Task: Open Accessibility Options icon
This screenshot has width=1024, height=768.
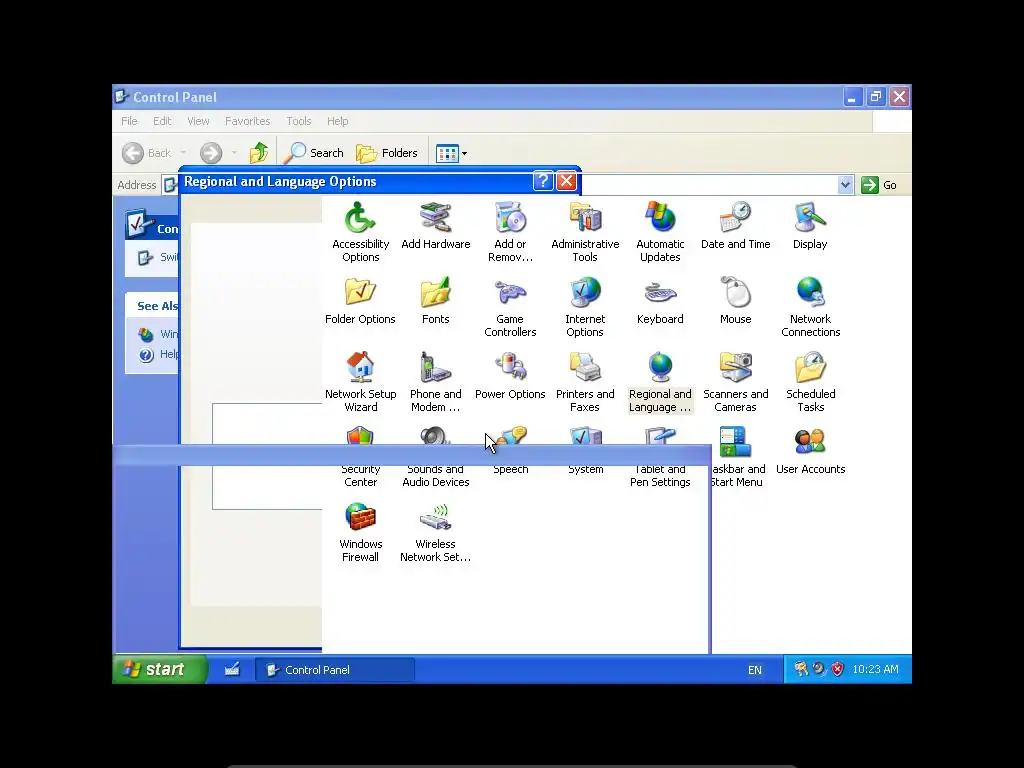Action: point(360,231)
